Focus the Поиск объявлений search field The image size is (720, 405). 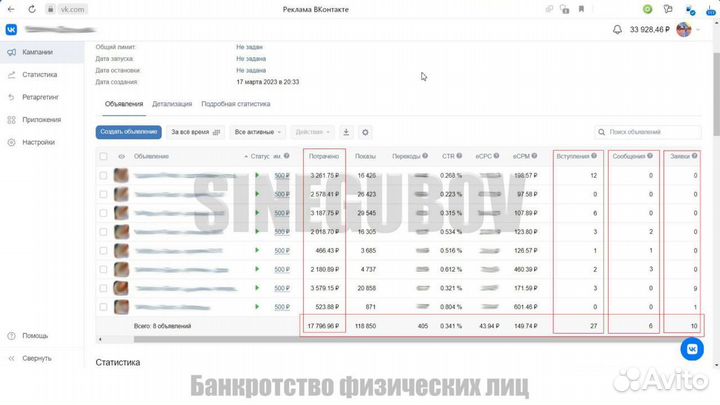tap(648, 132)
